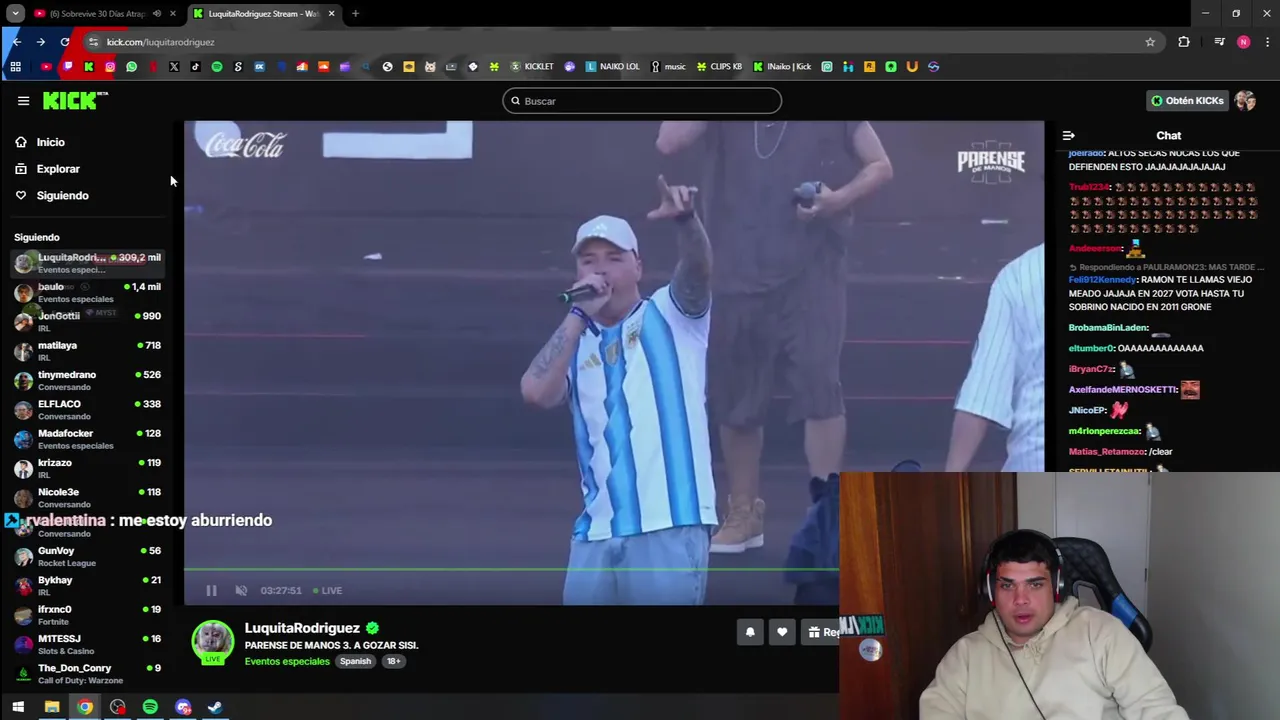This screenshot has width=1280, height=720.
Task: Open Madafocker channel in the sidebar
Action: (88, 439)
